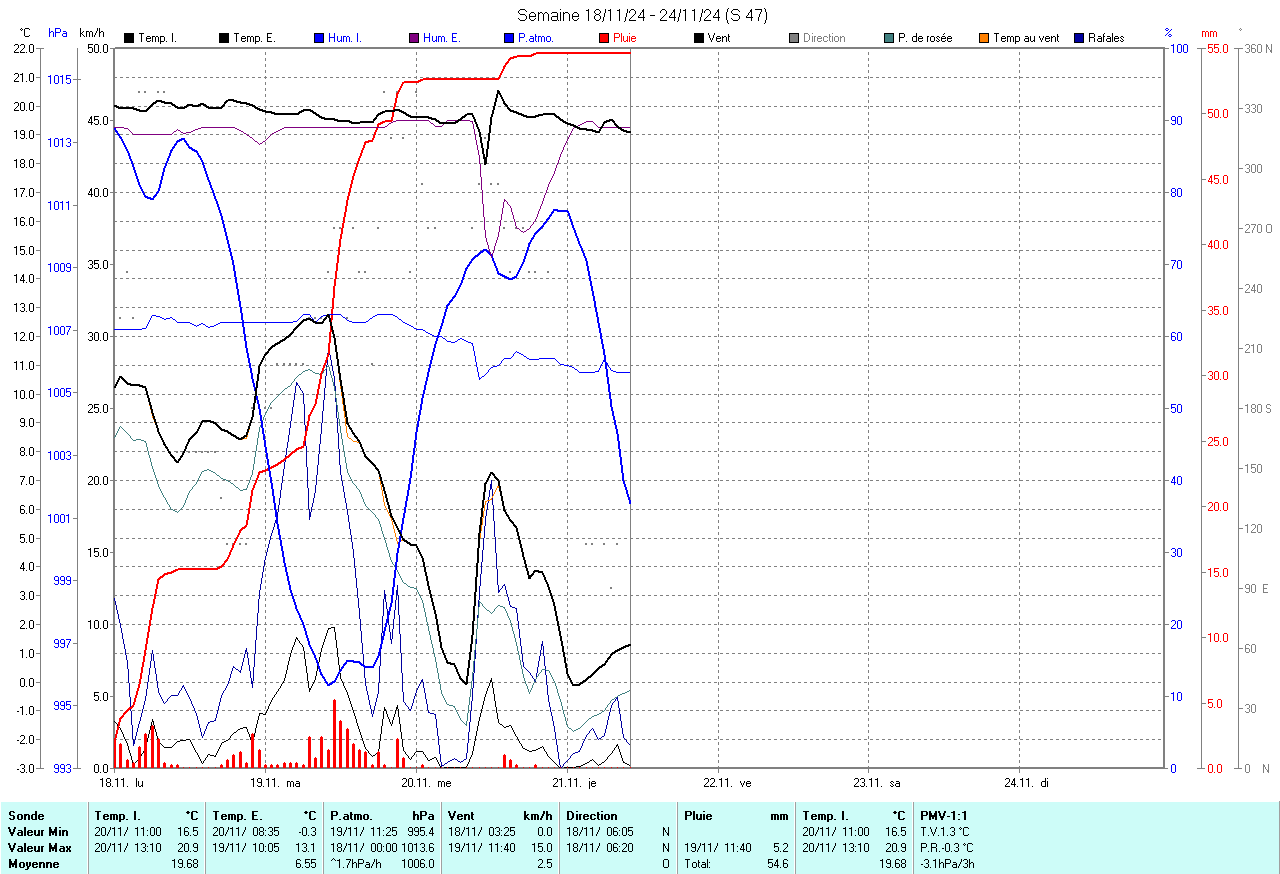Click the black swatch beside Temp. E. legend
The width and height of the screenshot is (1280, 874).
tap(223, 38)
